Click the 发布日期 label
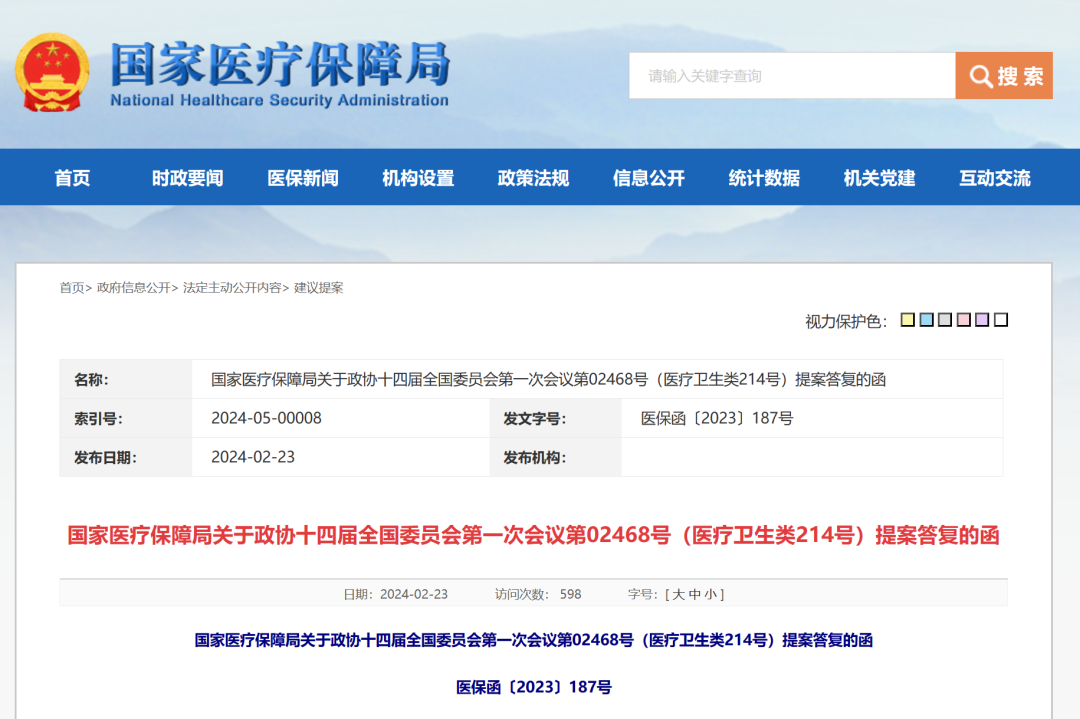 click(105, 458)
